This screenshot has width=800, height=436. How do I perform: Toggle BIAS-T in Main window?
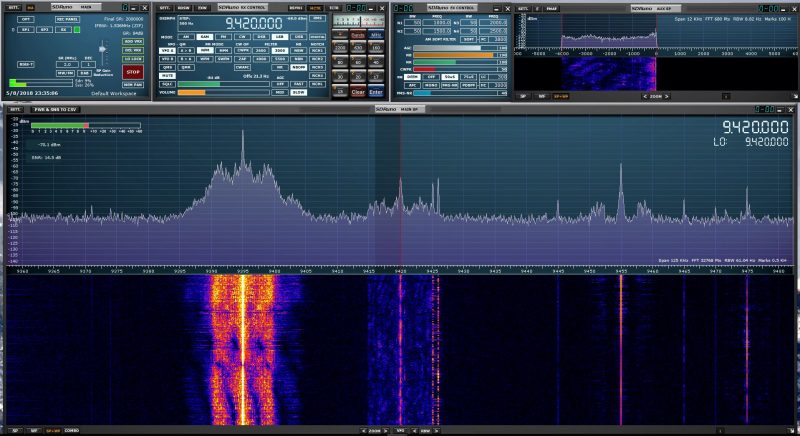tap(26, 64)
